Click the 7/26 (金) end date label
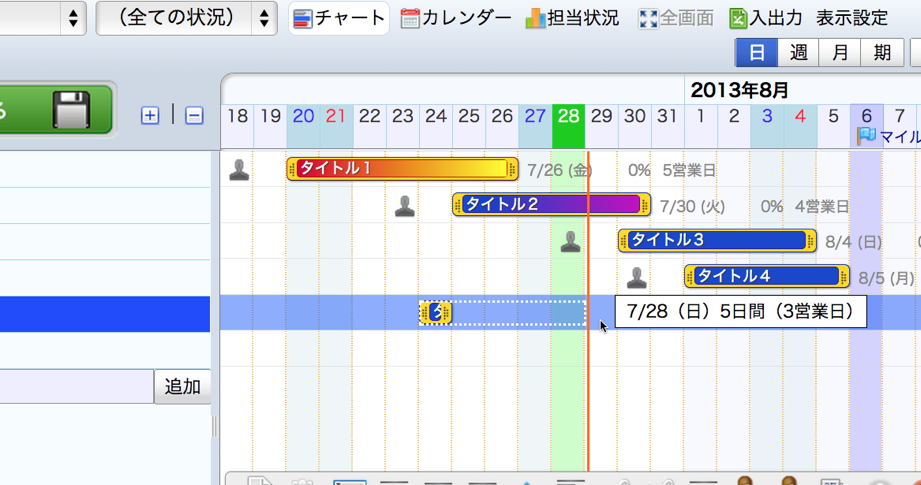Image resolution: width=921 pixels, height=485 pixels. (x=560, y=170)
